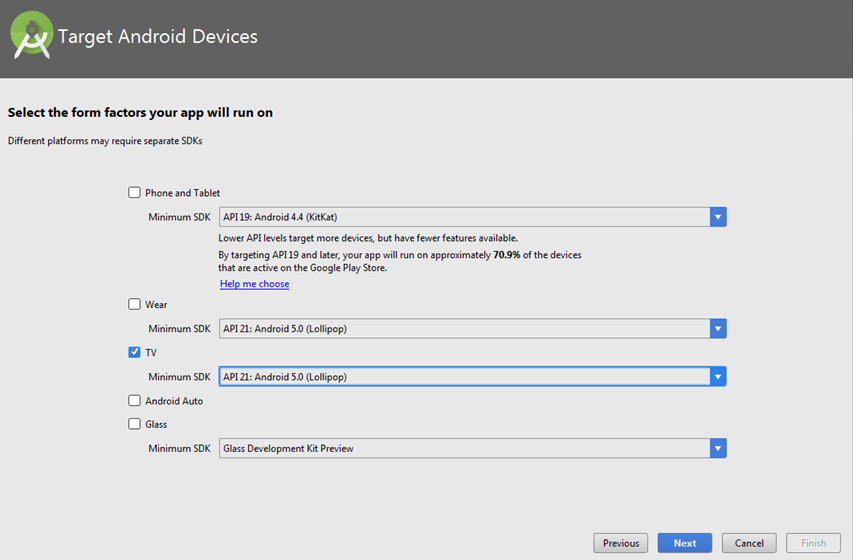This screenshot has height=560, width=853.
Task: Open the Glass Development Kit Preview field
Action: (x=463, y=449)
